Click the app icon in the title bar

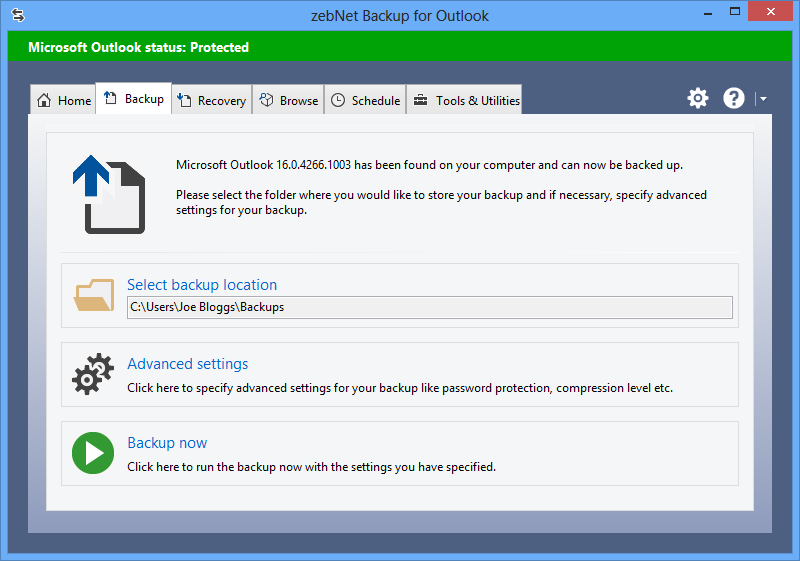18,15
